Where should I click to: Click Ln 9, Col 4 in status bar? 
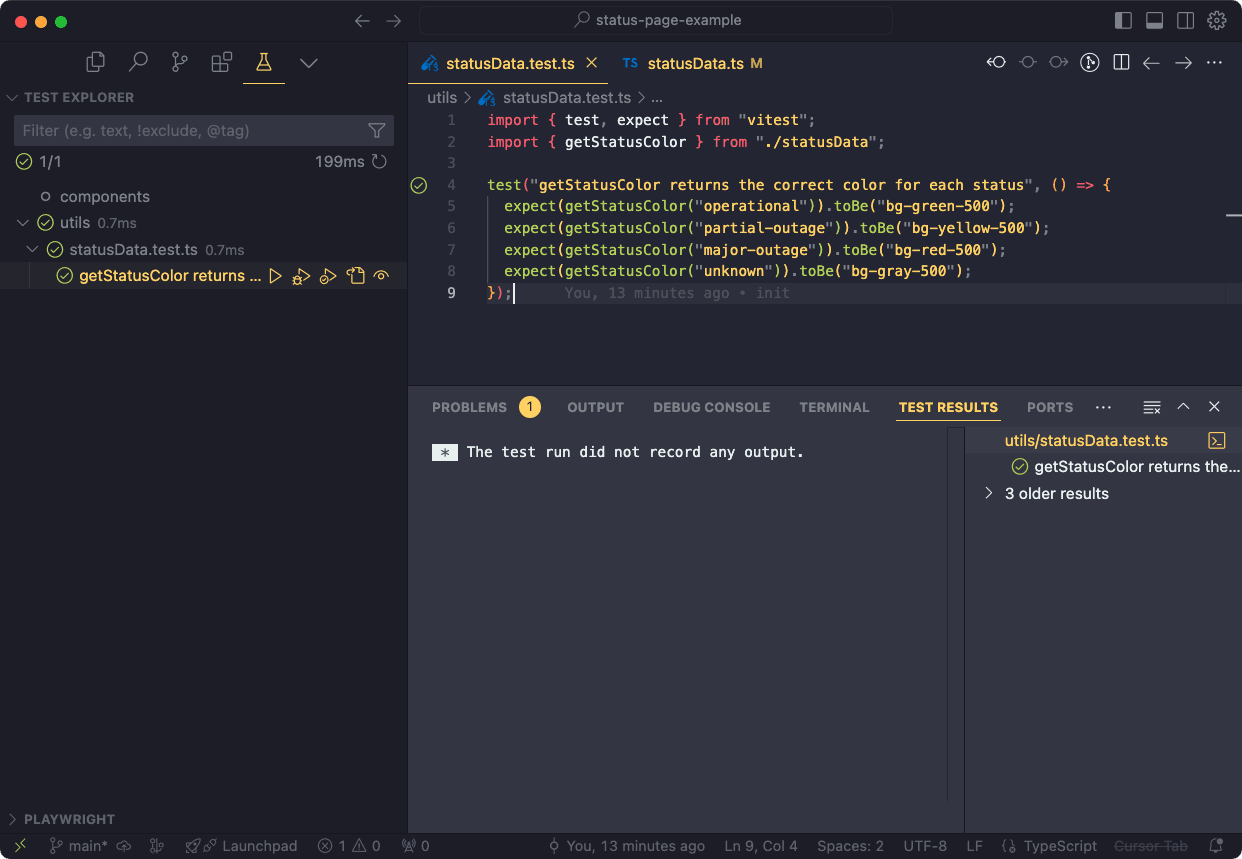[760, 845]
